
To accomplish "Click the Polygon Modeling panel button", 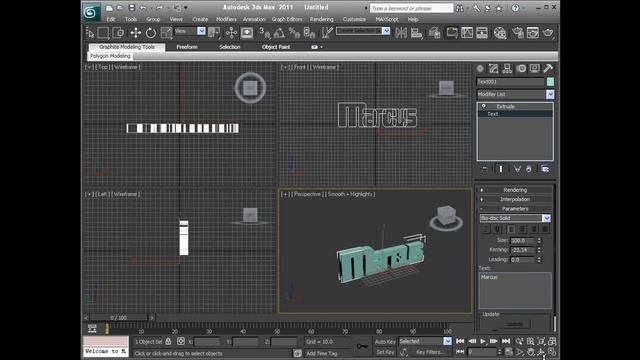I will point(110,56).
